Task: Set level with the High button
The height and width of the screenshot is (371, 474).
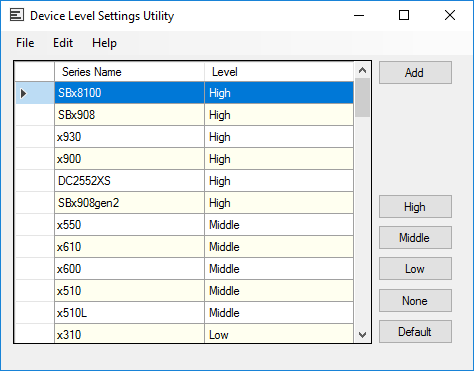Action: coord(415,207)
